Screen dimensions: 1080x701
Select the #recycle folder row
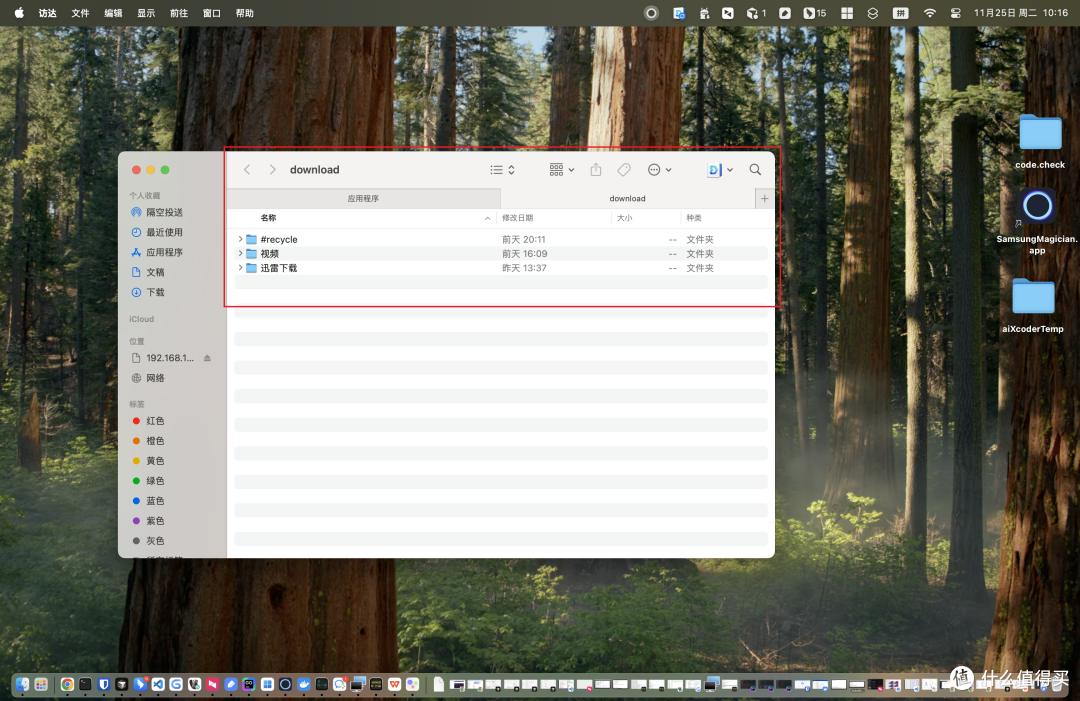pos(501,239)
